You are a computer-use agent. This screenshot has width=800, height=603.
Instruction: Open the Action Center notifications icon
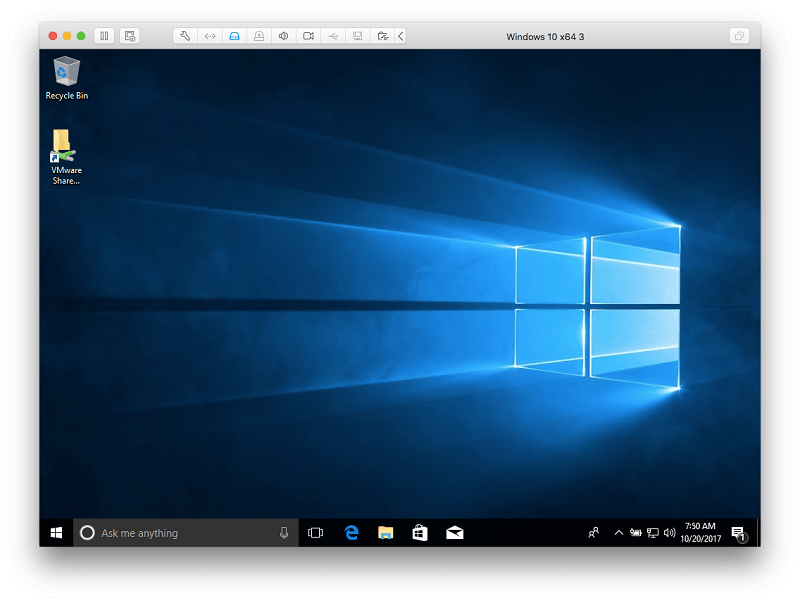coord(739,534)
